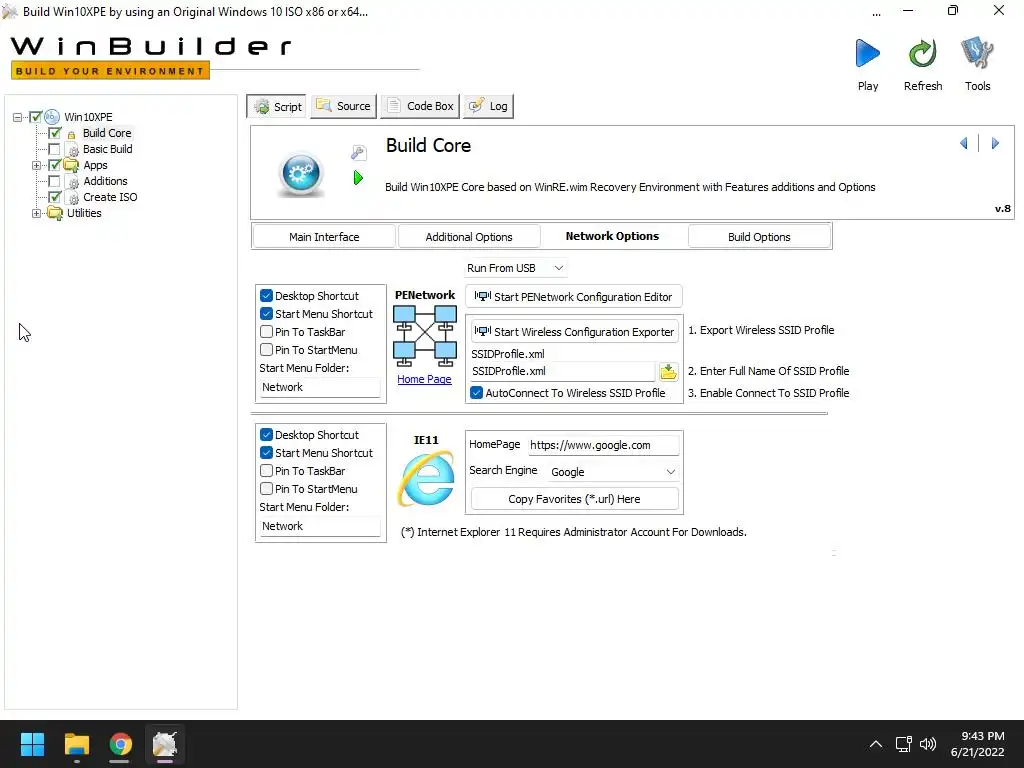This screenshot has width=1024, height=768.
Task: Click the wrench edit script icon
Action: 358,153
